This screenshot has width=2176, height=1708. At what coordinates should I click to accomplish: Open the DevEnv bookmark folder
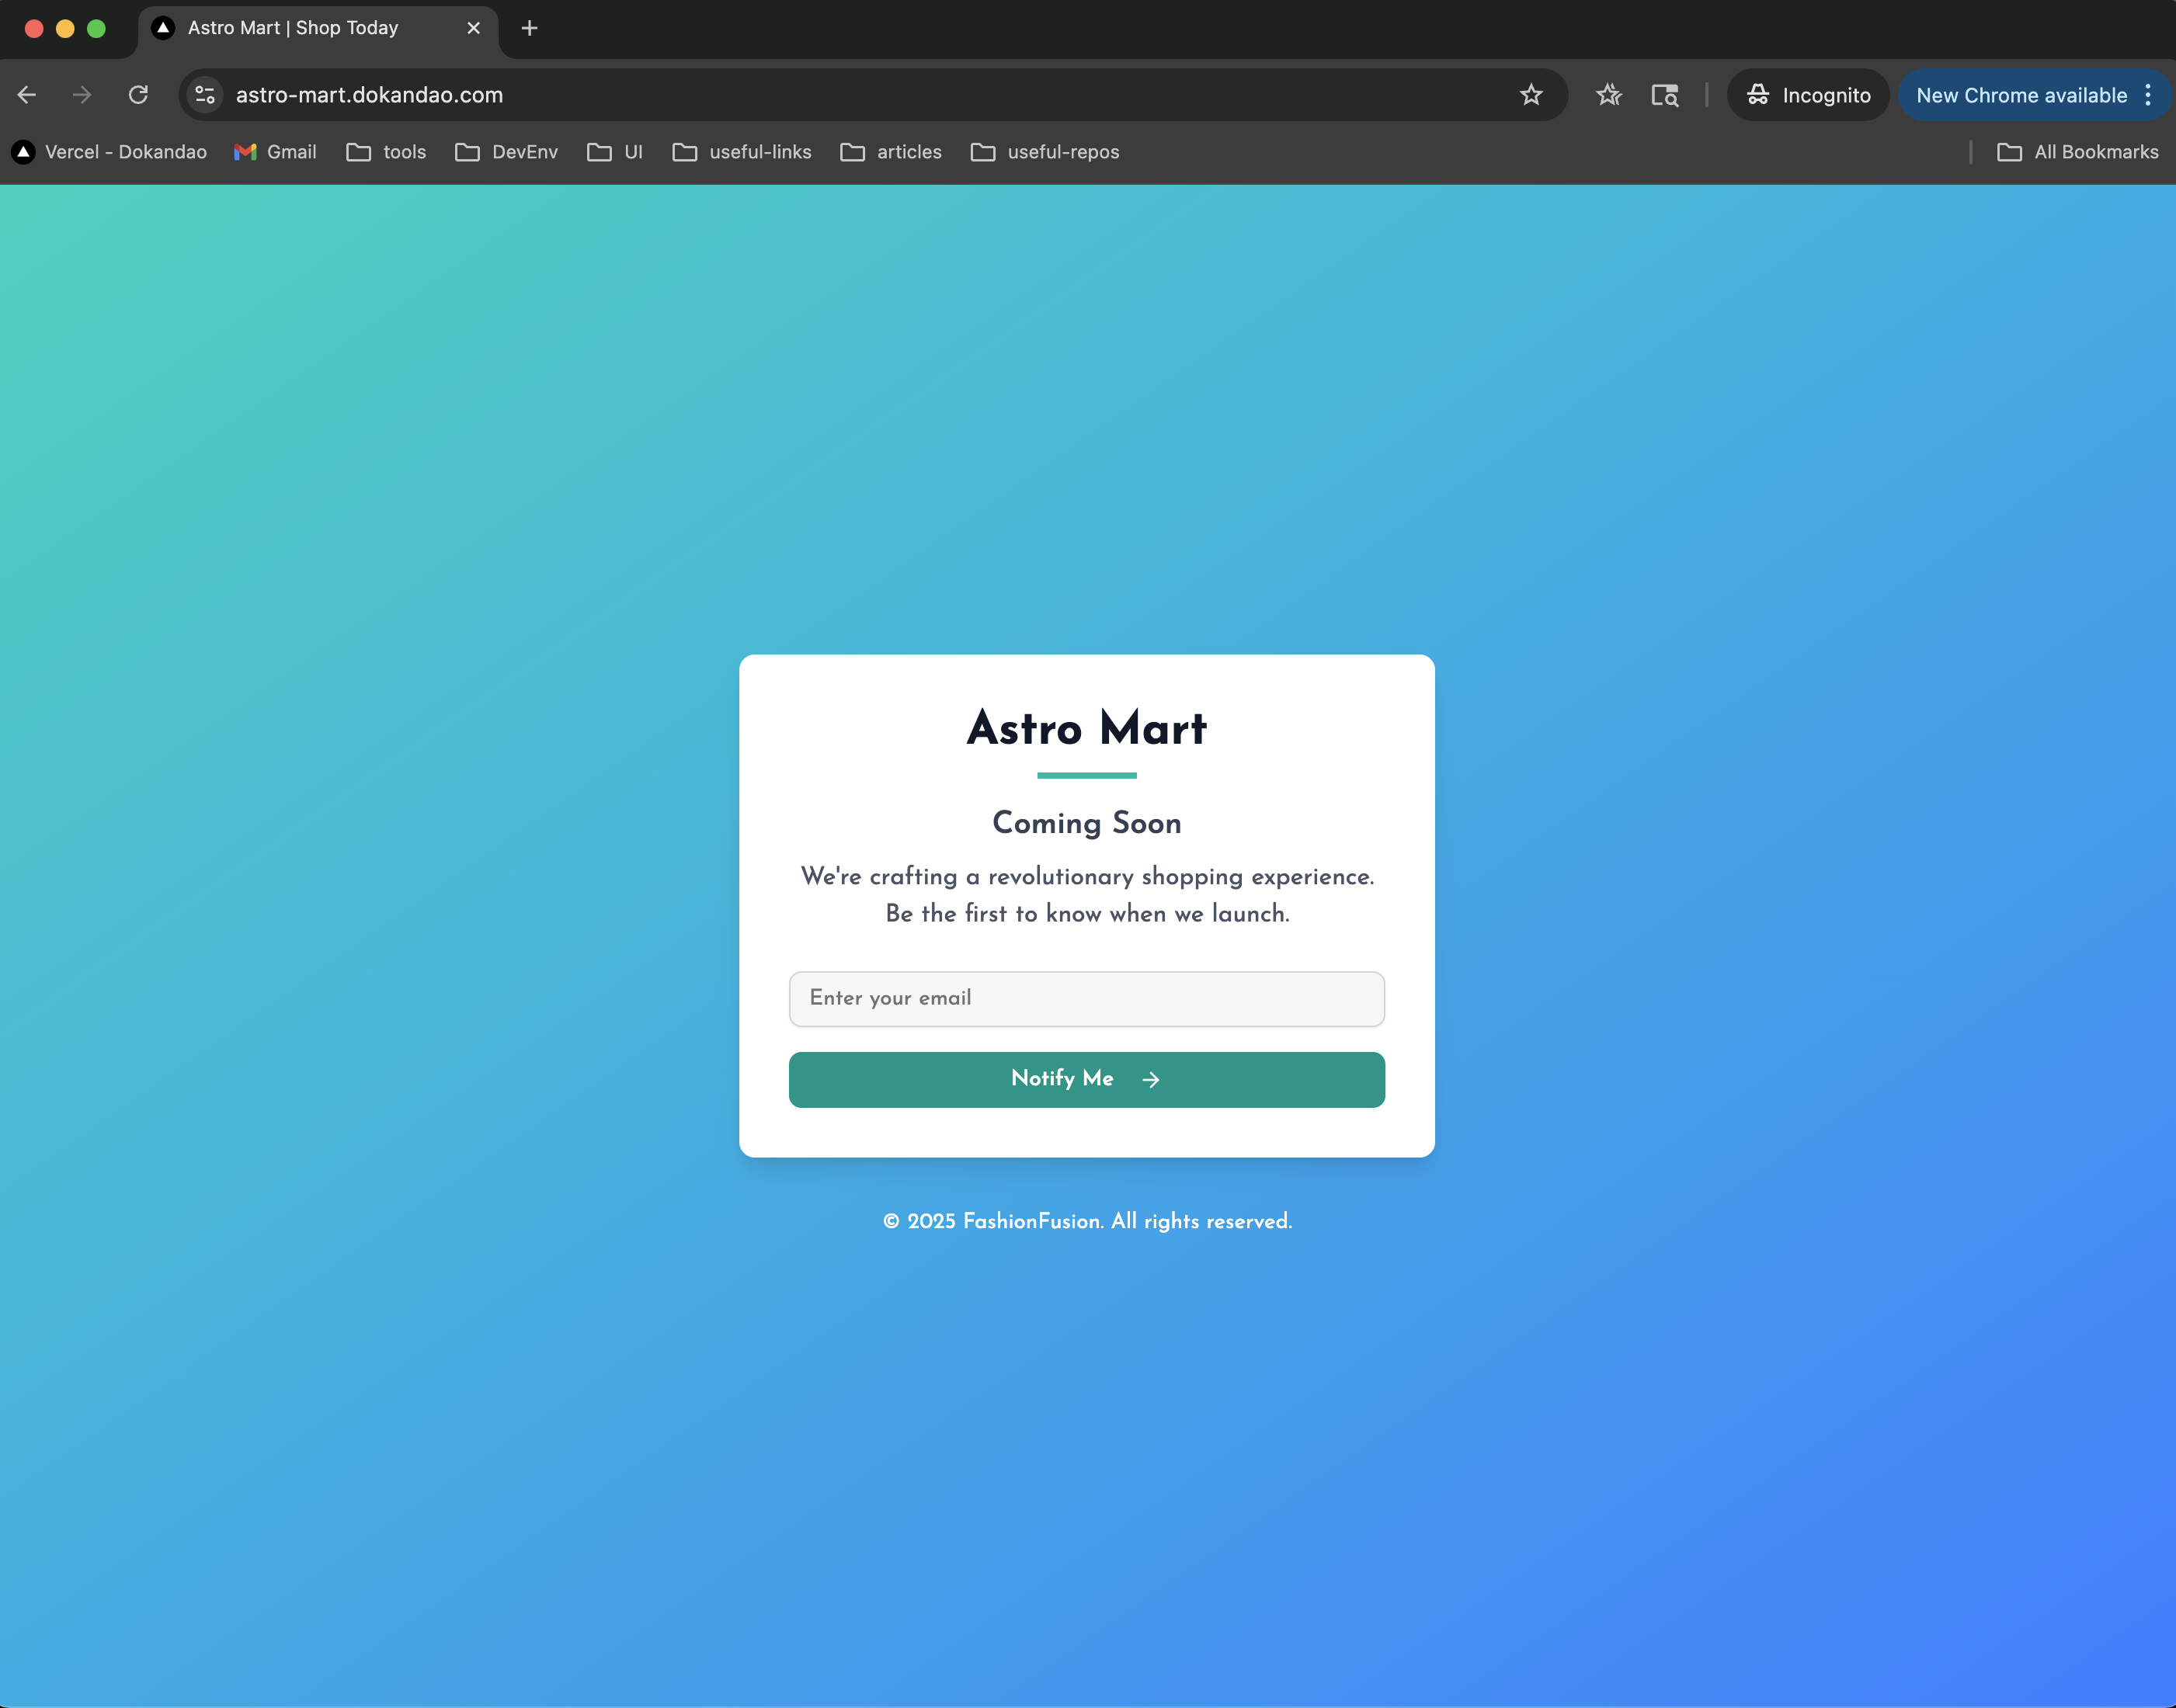pyautogui.click(x=506, y=152)
